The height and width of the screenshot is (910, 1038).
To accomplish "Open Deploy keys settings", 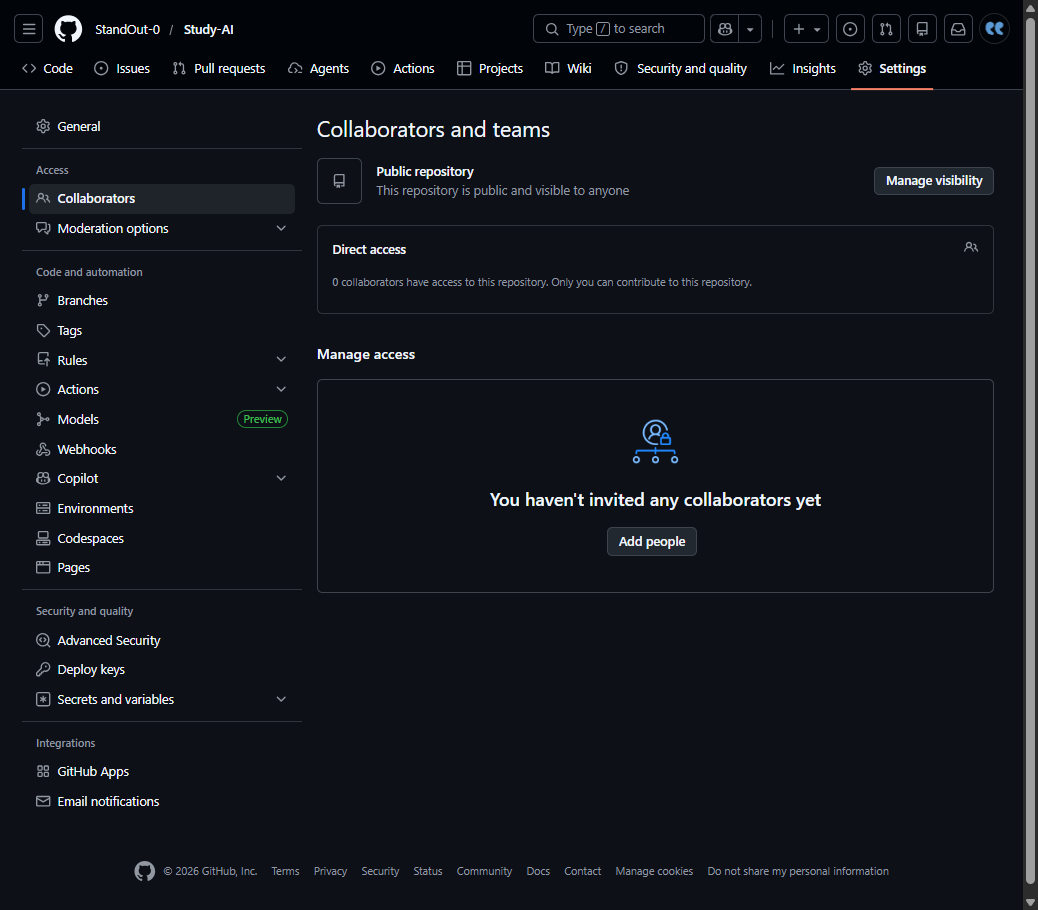I will pos(162,669).
